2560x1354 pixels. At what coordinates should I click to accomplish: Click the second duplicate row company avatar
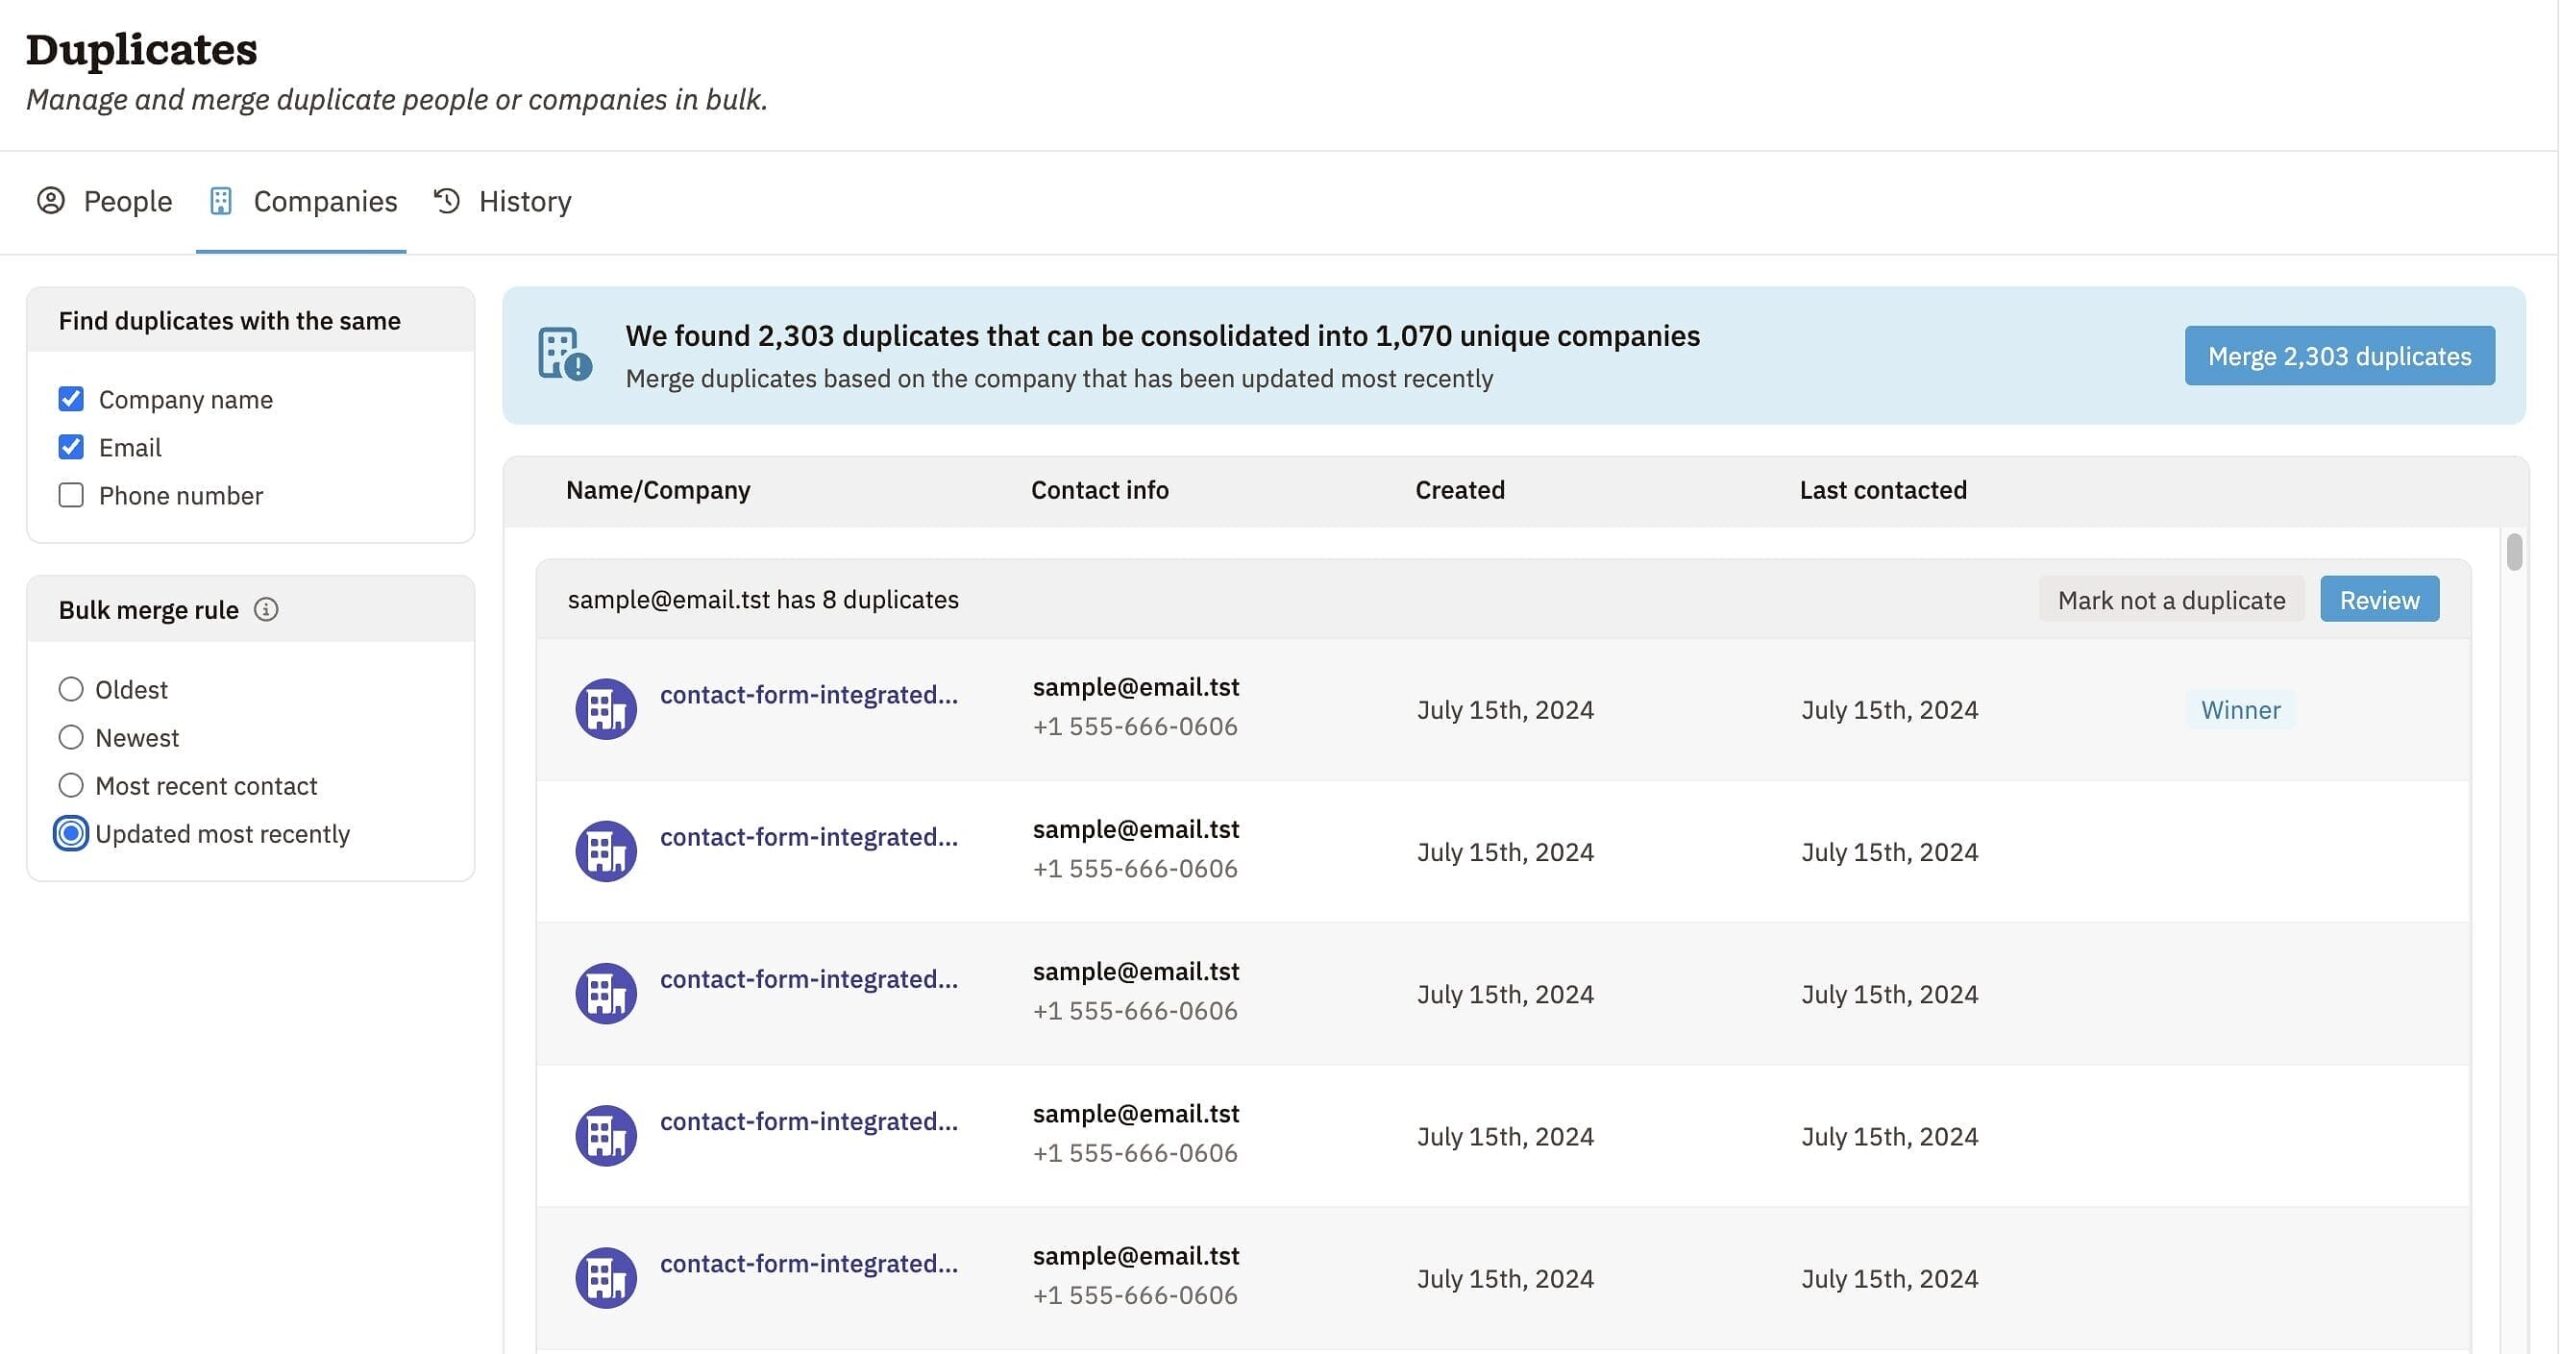606,851
